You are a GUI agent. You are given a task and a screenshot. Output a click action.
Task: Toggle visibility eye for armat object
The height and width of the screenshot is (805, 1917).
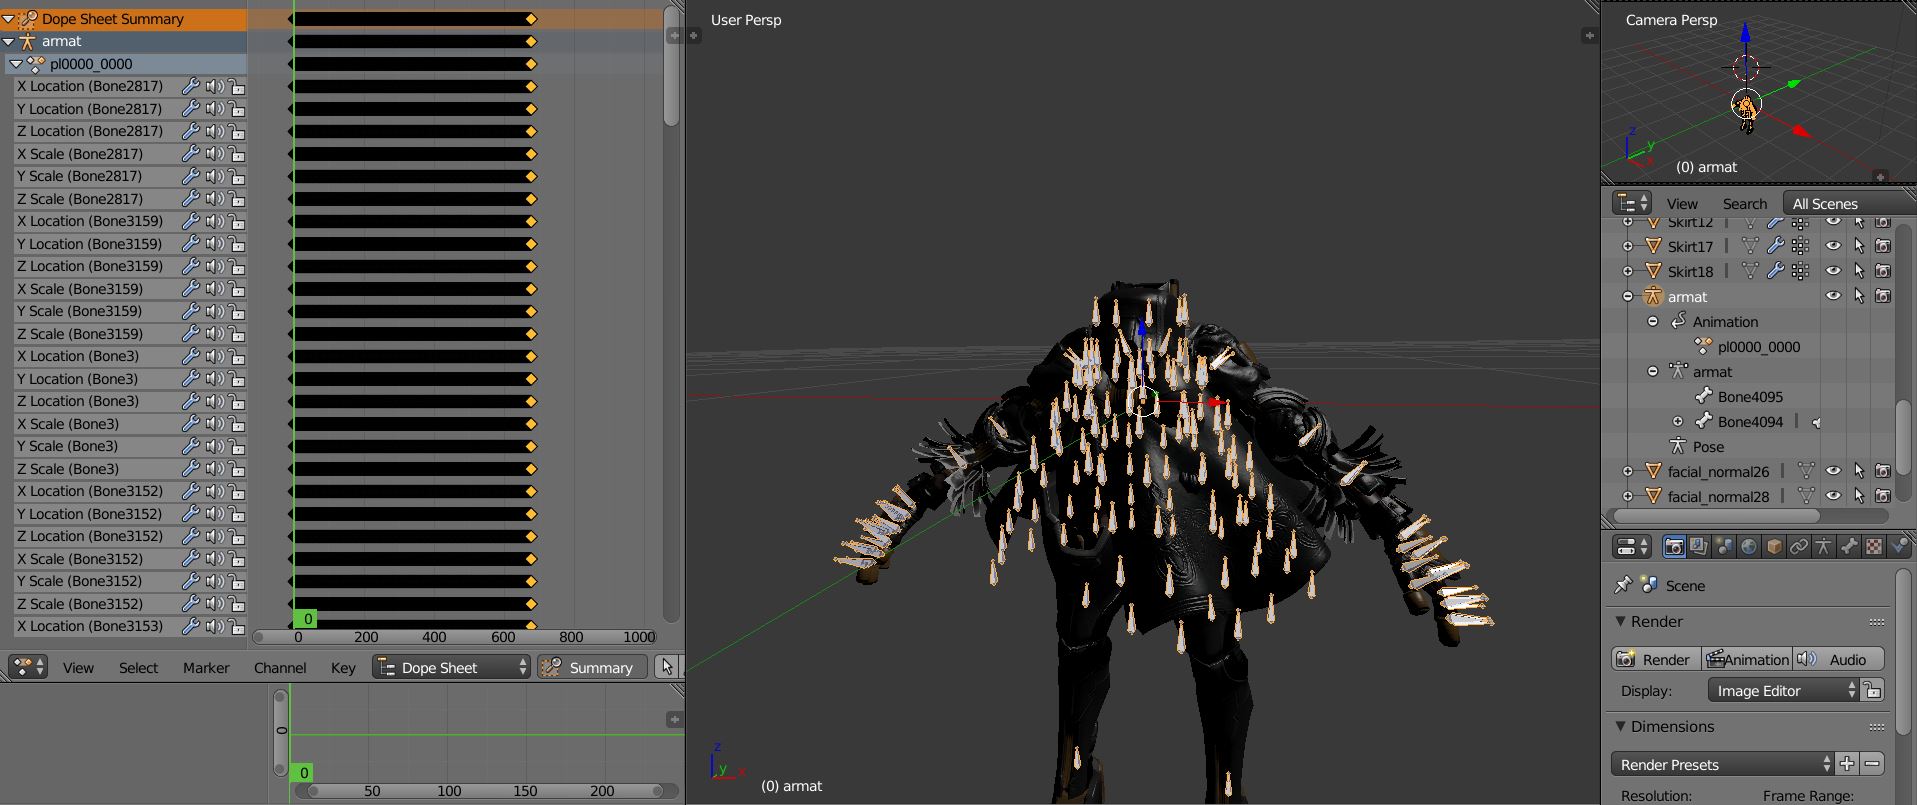1833,296
